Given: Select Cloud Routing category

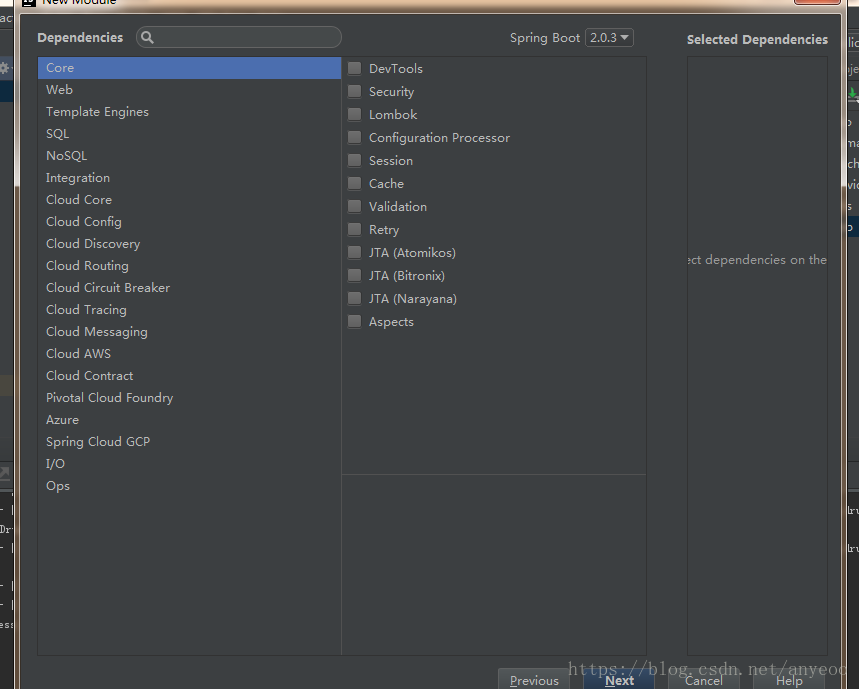Looking at the screenshot, I should pyautogui.click(x=190, y=266).
